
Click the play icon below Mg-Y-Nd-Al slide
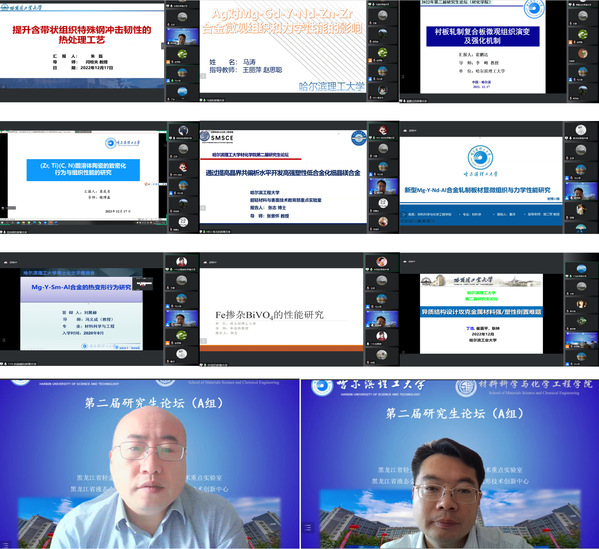click(404, 214)
